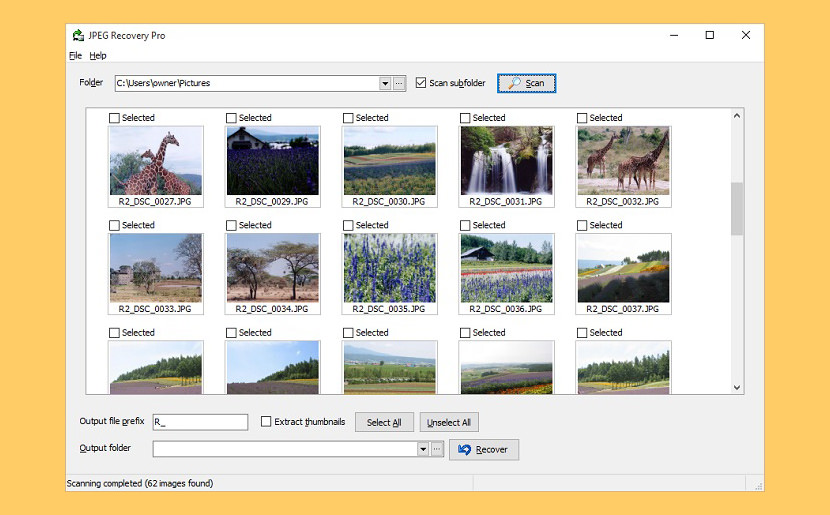Expand the Folder path dropdown
The width and height of the screenshot is (830, 515).
[x=385, y=83]
